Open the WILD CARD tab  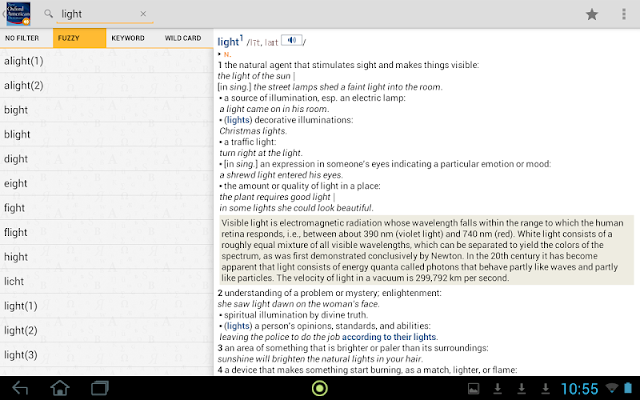pyautogui.click(x=183, y=38)
